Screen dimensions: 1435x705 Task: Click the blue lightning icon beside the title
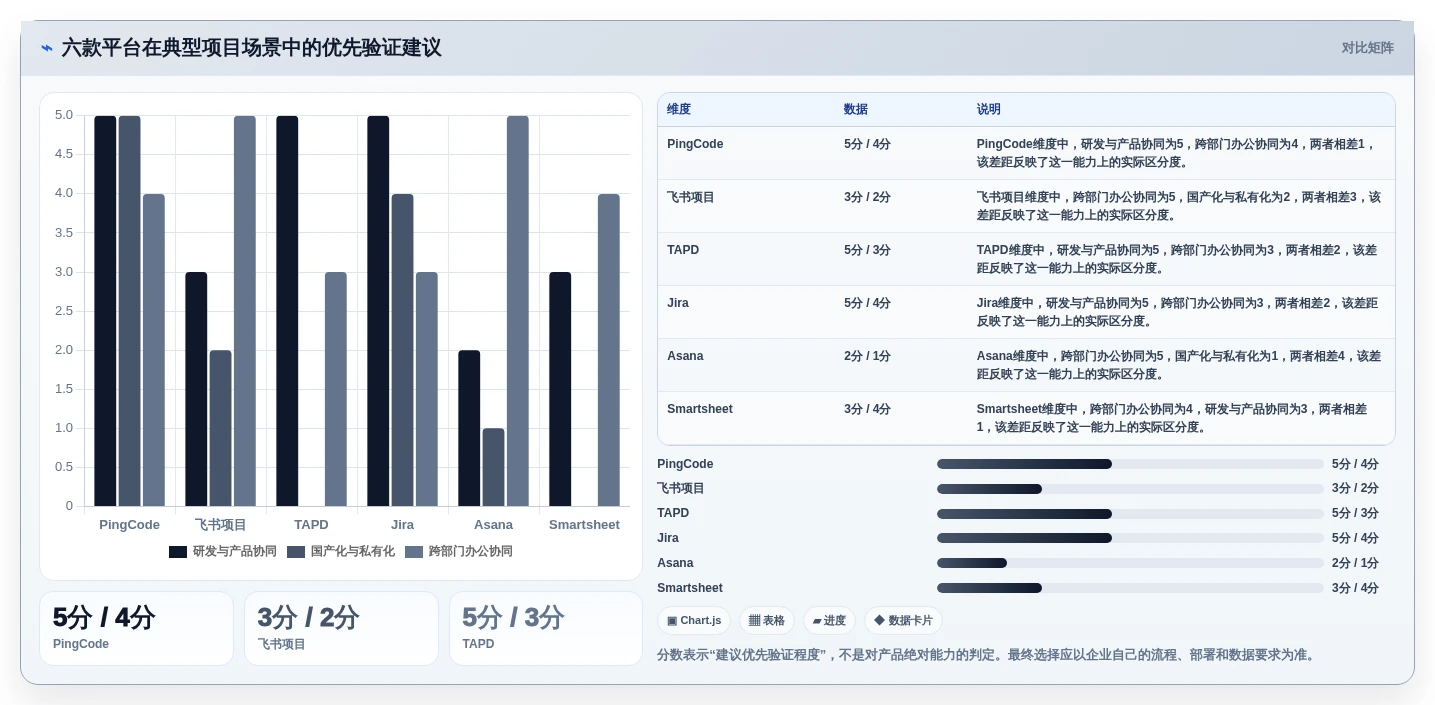pyautogui.click(x=47, y=48)
